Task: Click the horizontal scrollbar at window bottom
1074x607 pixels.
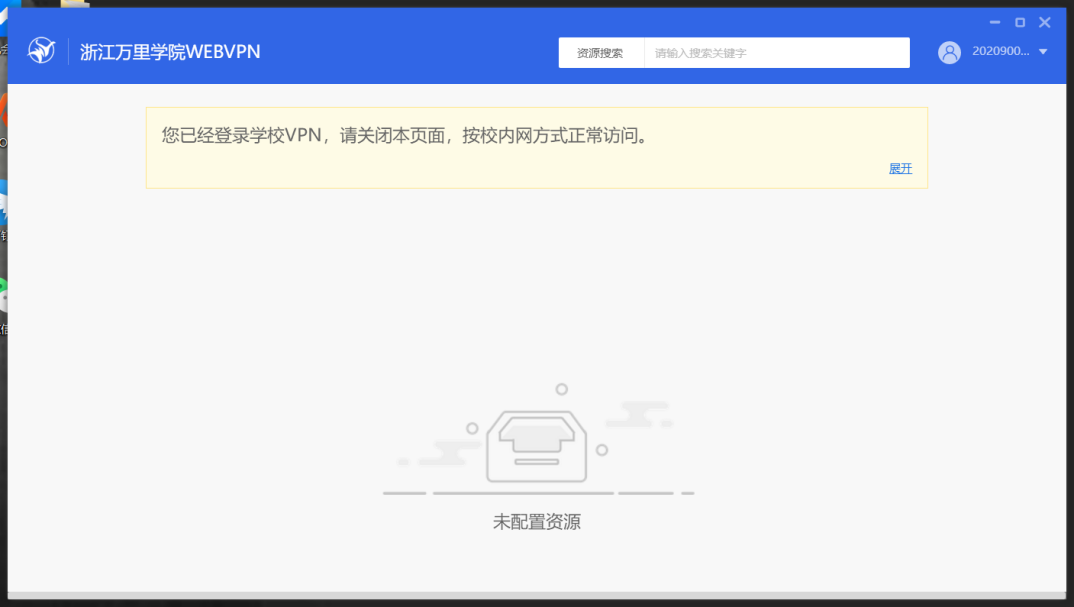Action: pos(536,595)
